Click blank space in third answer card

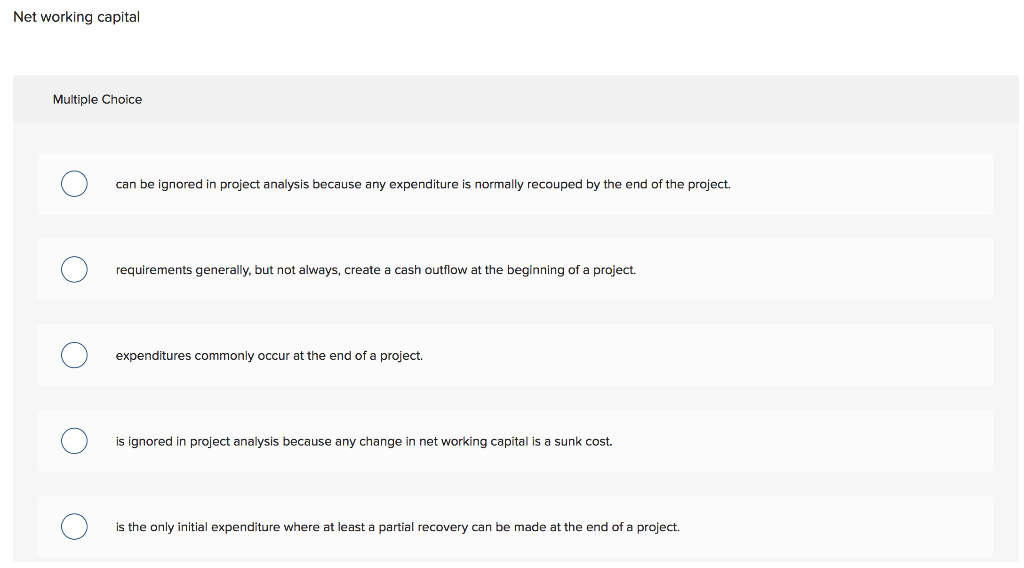point(700,356)
